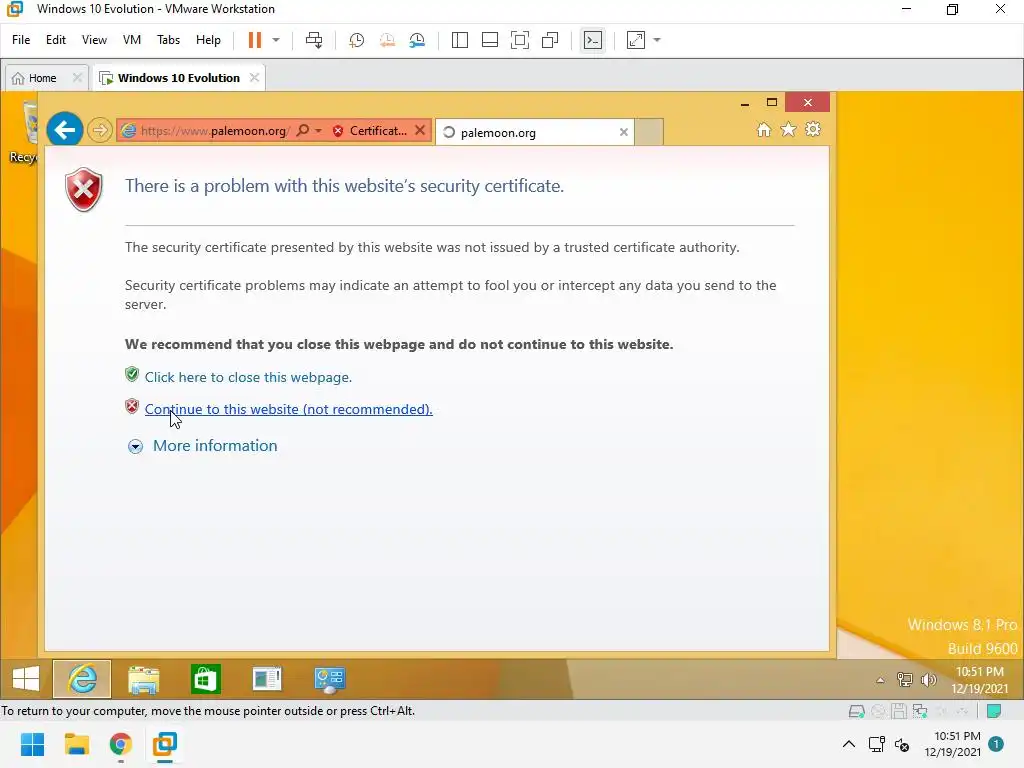This screenshot has height=768, width=1024.
Task: Close the VMware Home tab
Action: 77,78
